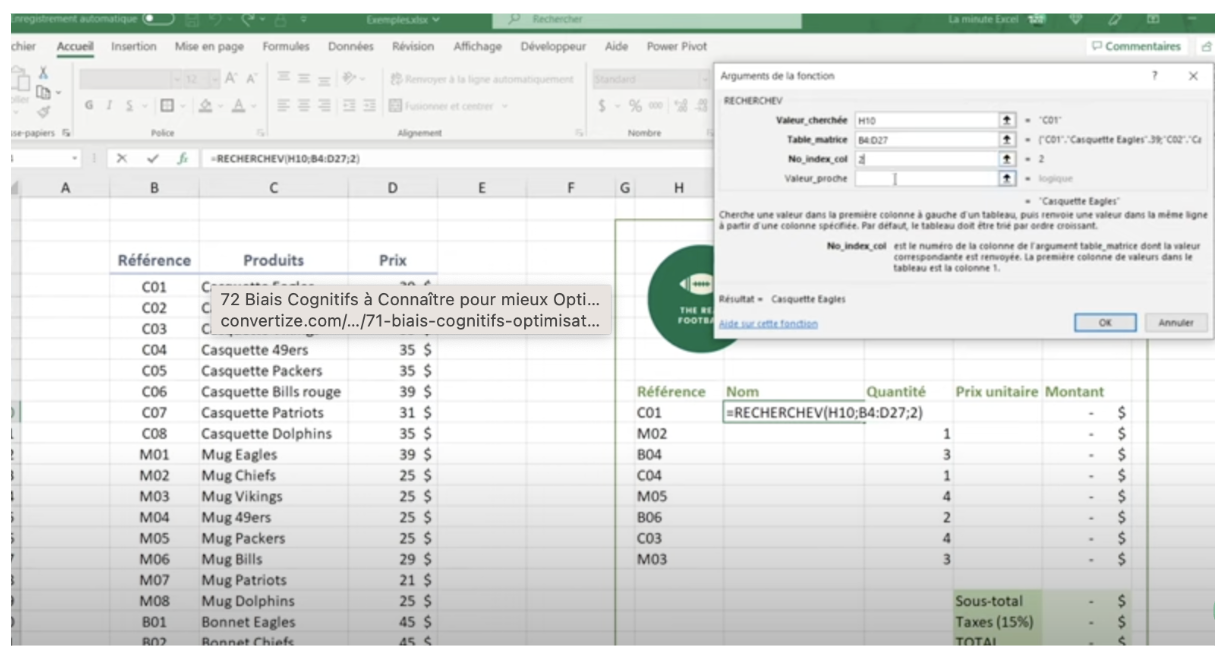The width and height of the screenshot is (1224, 662).
Task: Click the Valeur_proche input field
Action: coord(926,178)
